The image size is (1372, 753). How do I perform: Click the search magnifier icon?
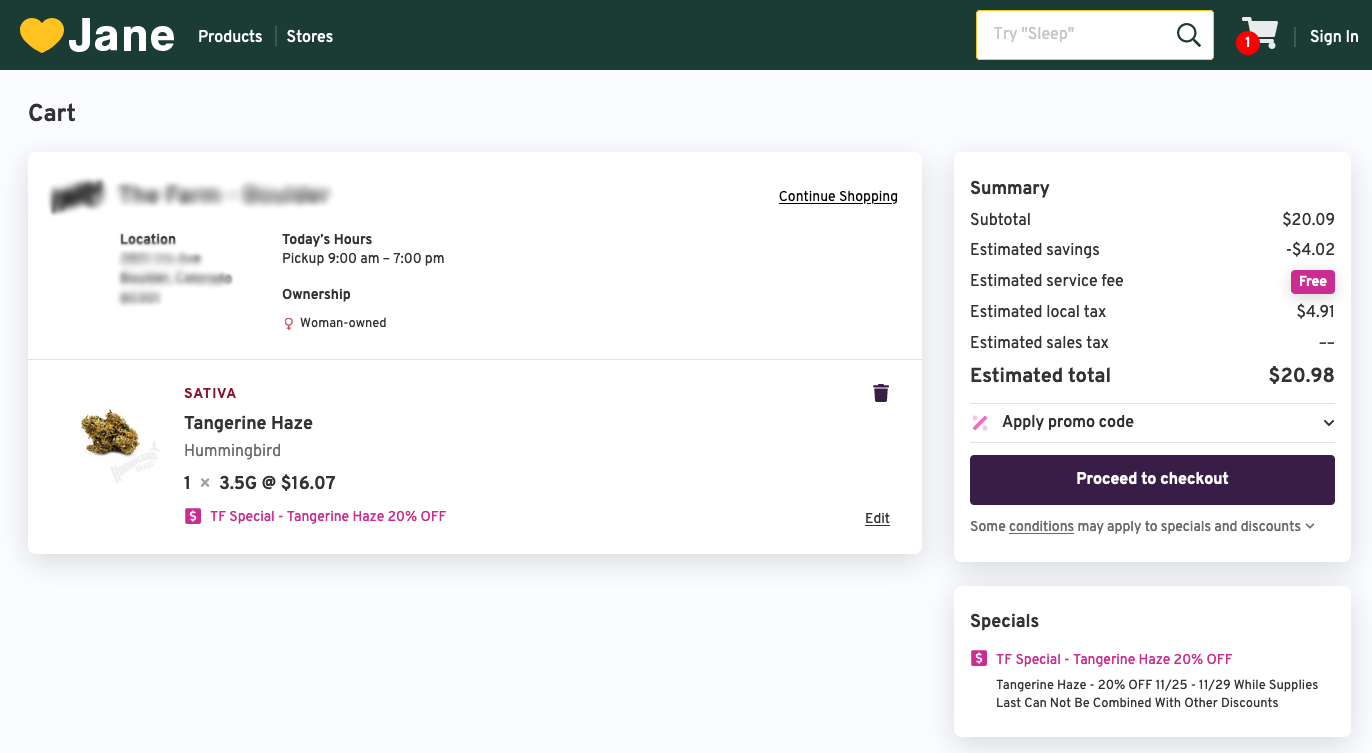pyautogui.click(x=1188, y=35)
